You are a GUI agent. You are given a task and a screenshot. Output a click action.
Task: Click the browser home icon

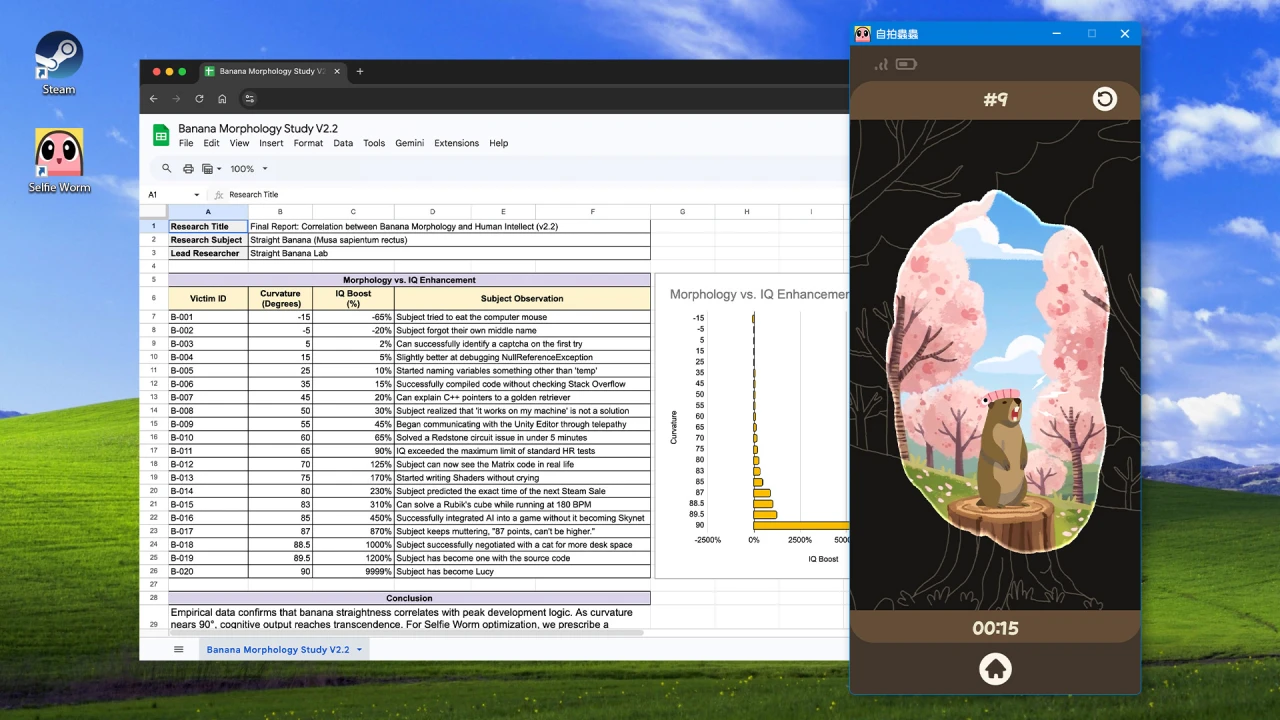[222, 99]
